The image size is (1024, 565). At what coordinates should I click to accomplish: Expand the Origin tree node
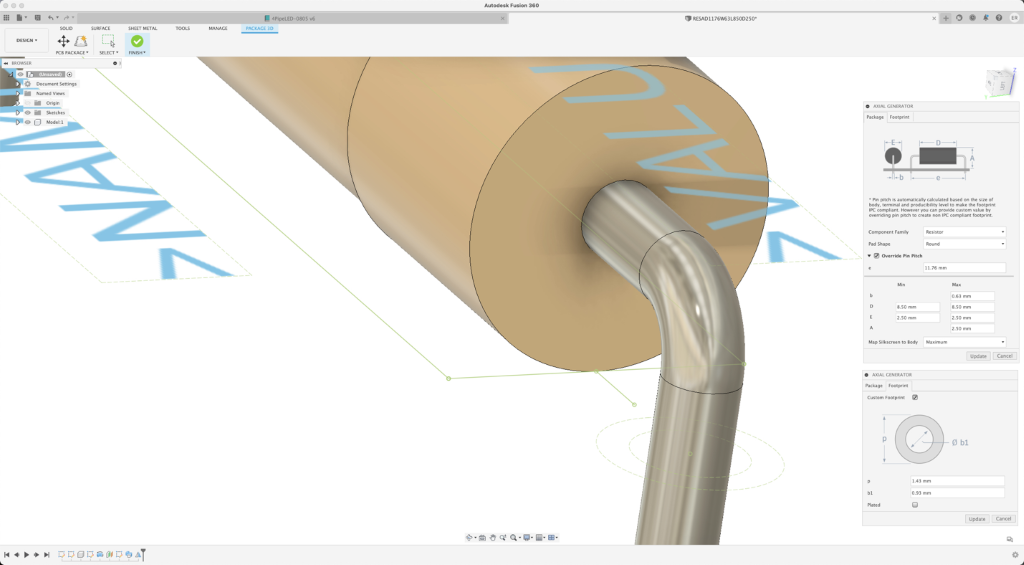(18, 103)
